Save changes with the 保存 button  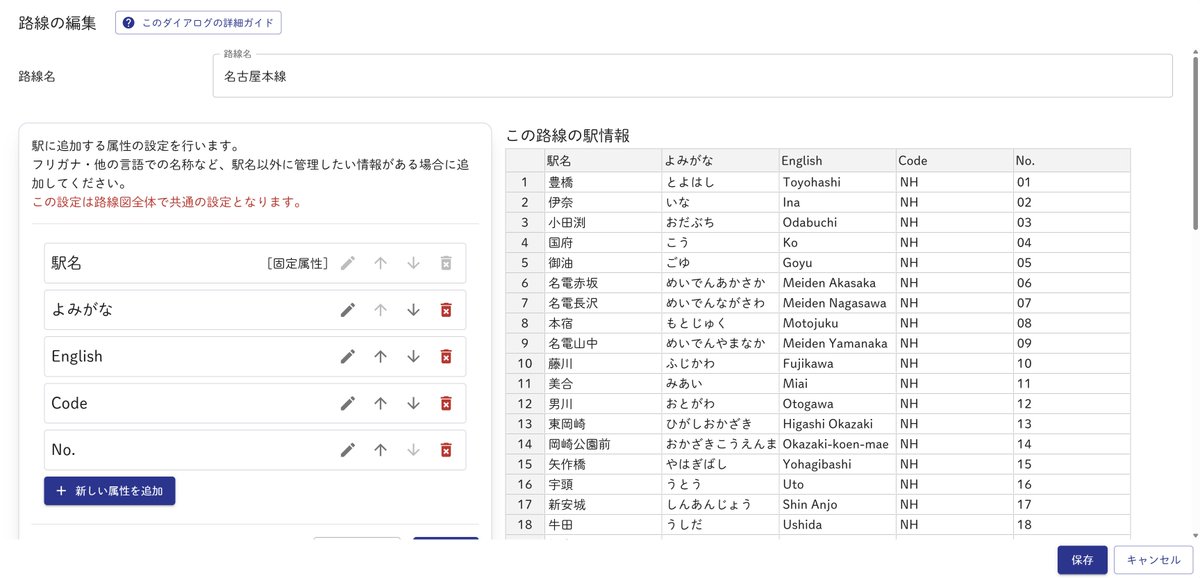(x=1082, y=560)
